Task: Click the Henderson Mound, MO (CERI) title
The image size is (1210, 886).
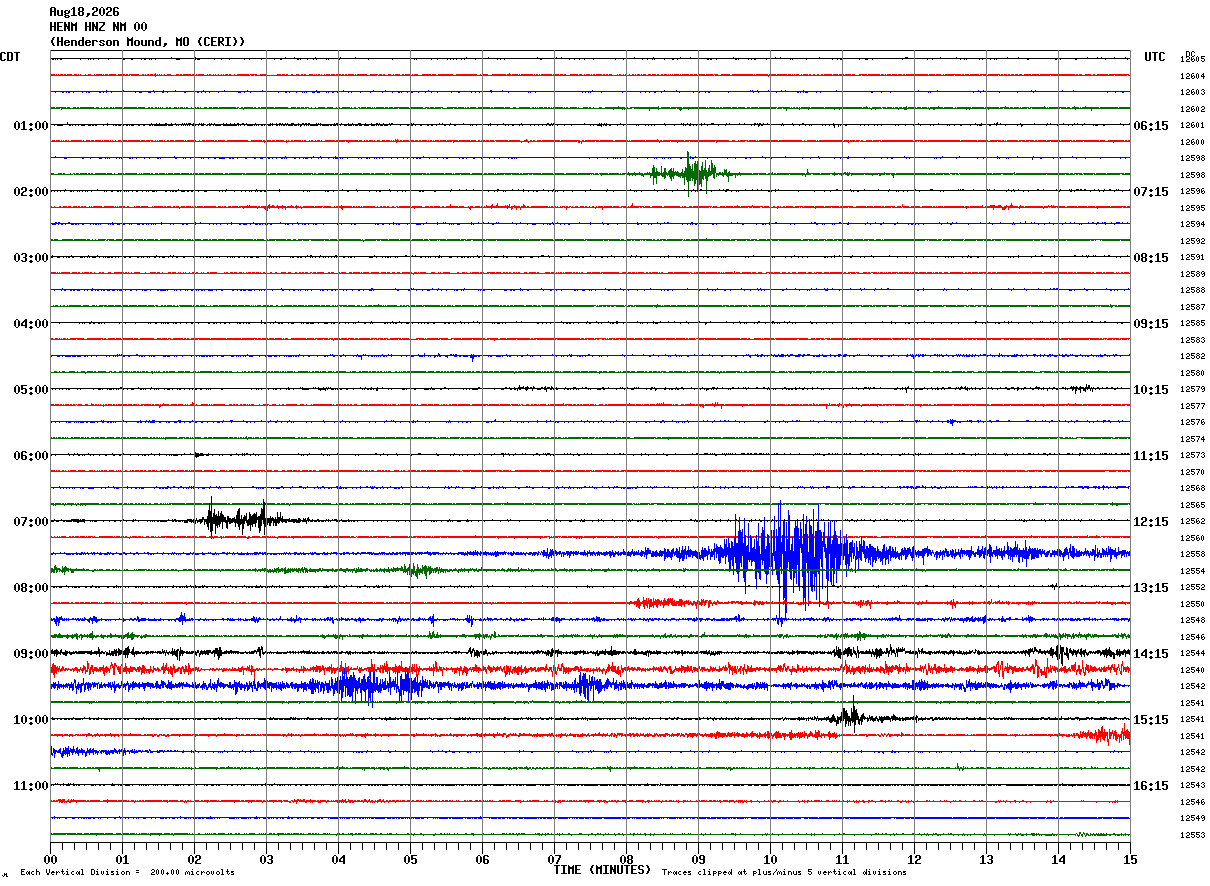Action: tap(147, 42)
